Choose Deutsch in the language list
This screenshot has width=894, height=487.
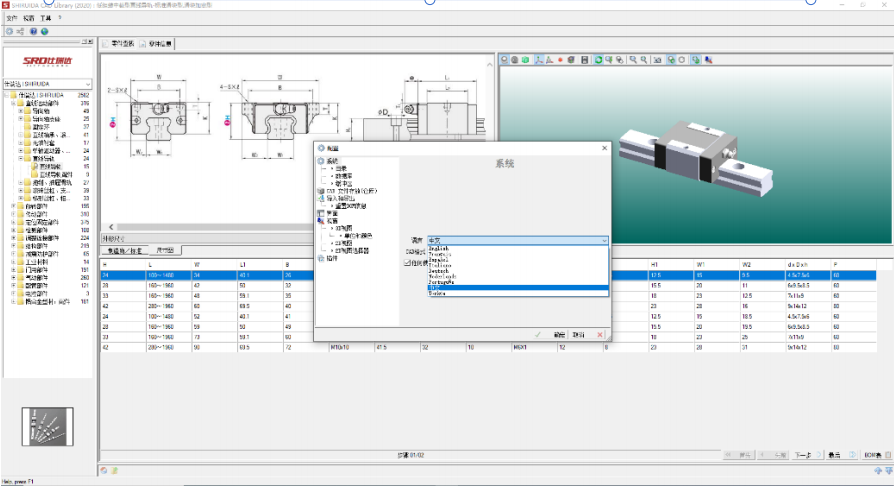click(x=440, y=270)
